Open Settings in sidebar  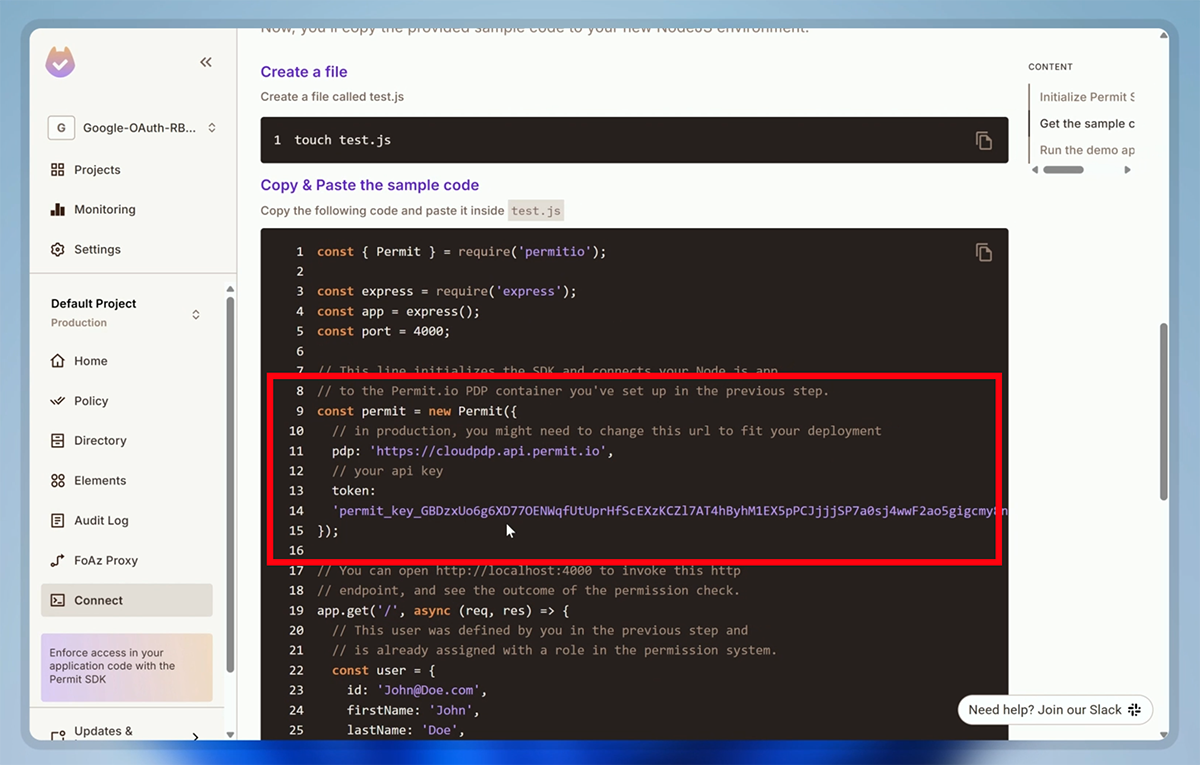[97, 250]
